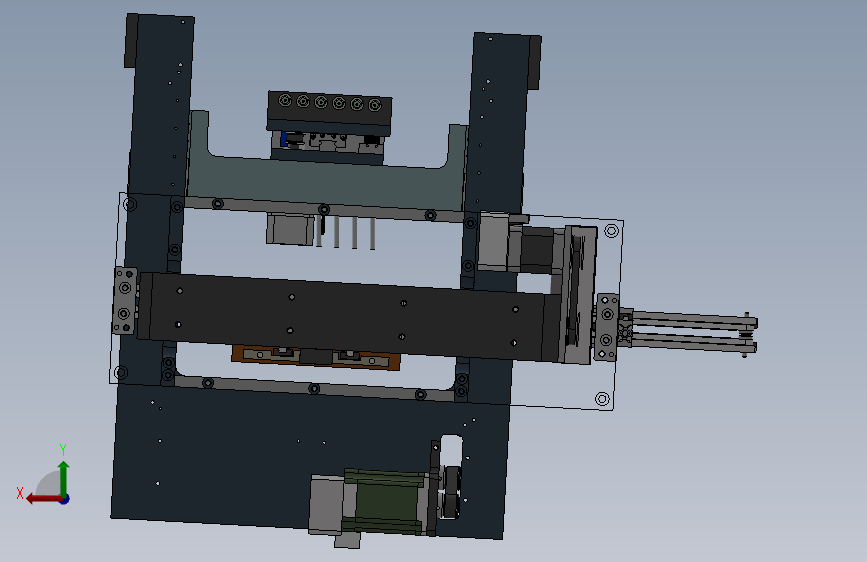
Task: Select the protruding guide rods on the right
Action: [x=693, y=331]
